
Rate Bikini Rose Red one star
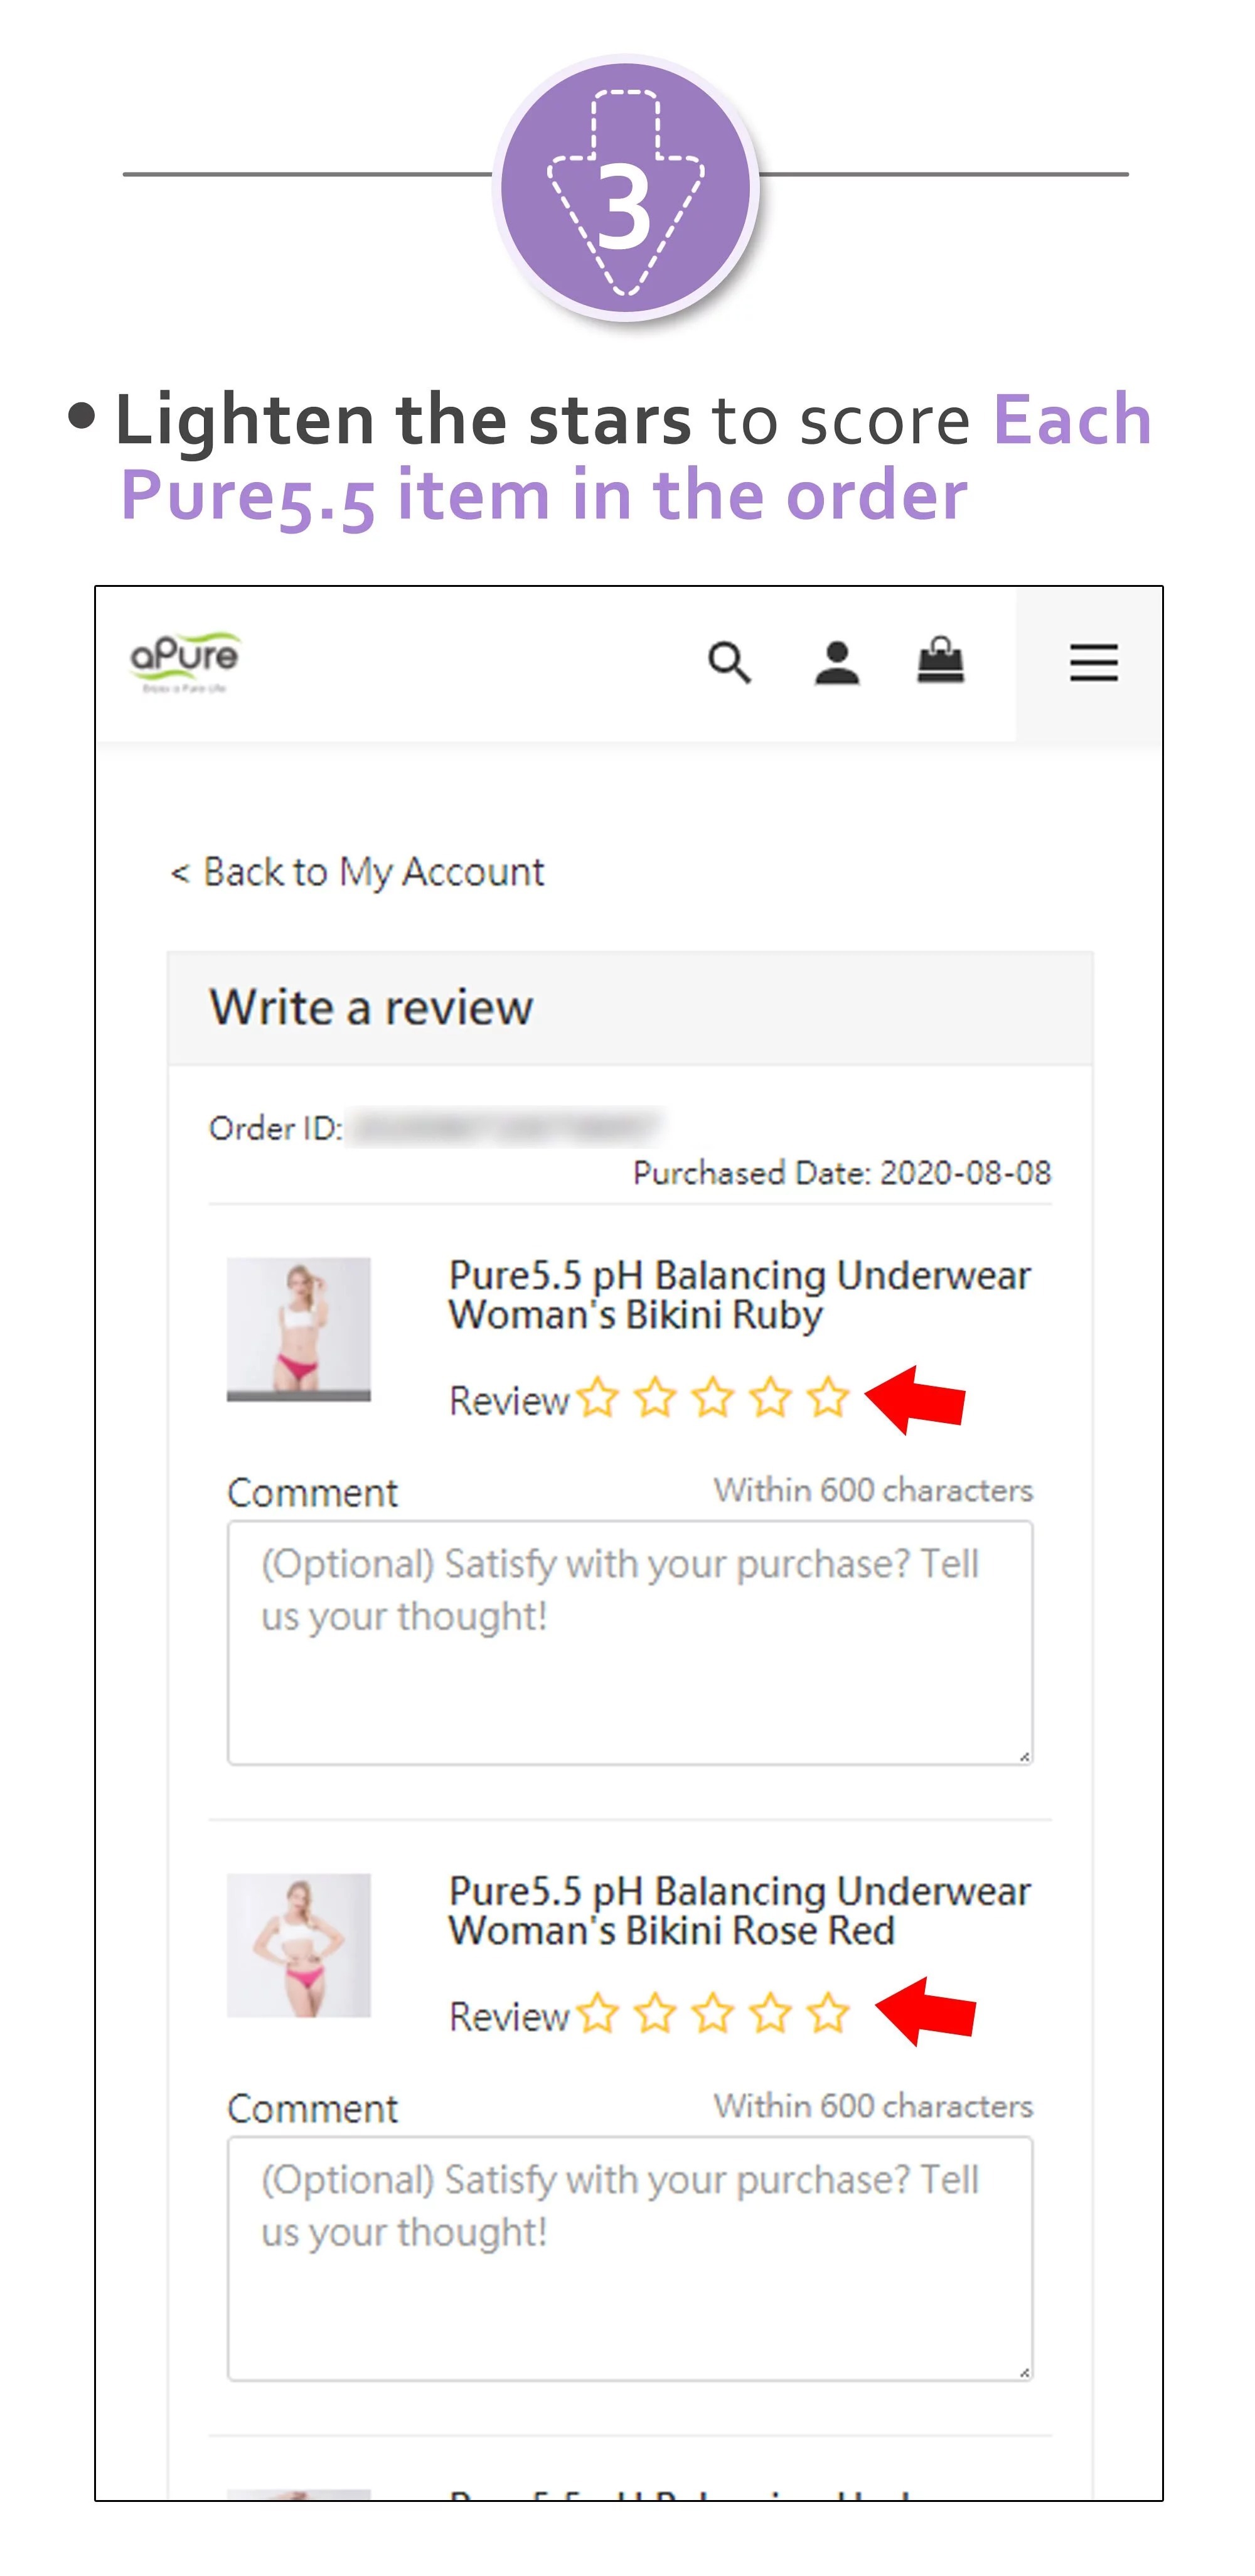tap(598, 2013)
